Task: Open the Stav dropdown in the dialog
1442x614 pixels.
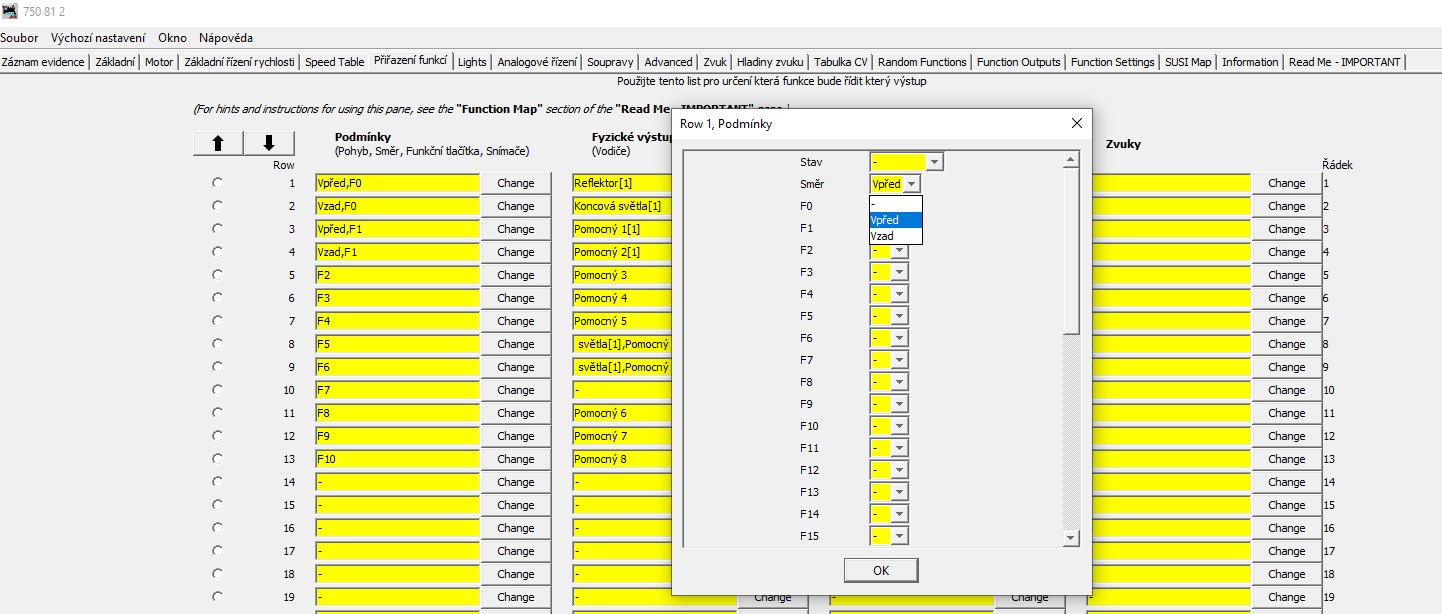Action: [934, 162]
